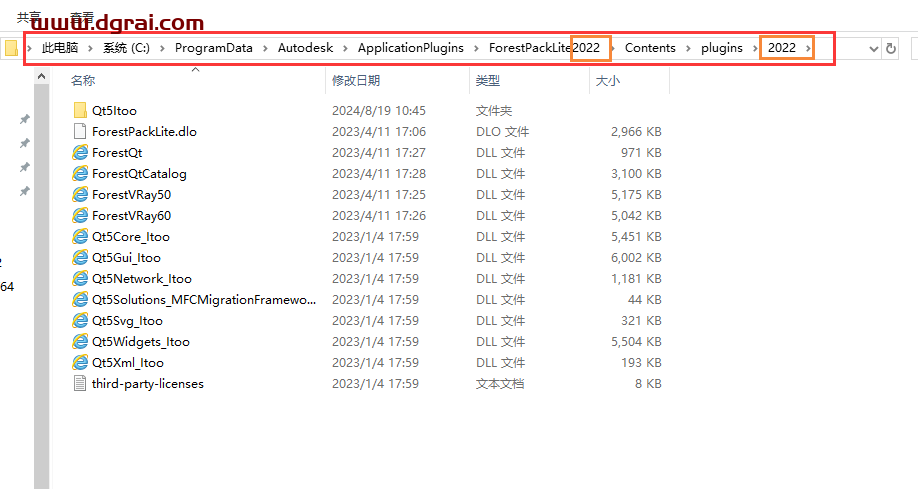Click the refresh icon beside address bar
The image size is (918, 489).
[x=890, y=48]
